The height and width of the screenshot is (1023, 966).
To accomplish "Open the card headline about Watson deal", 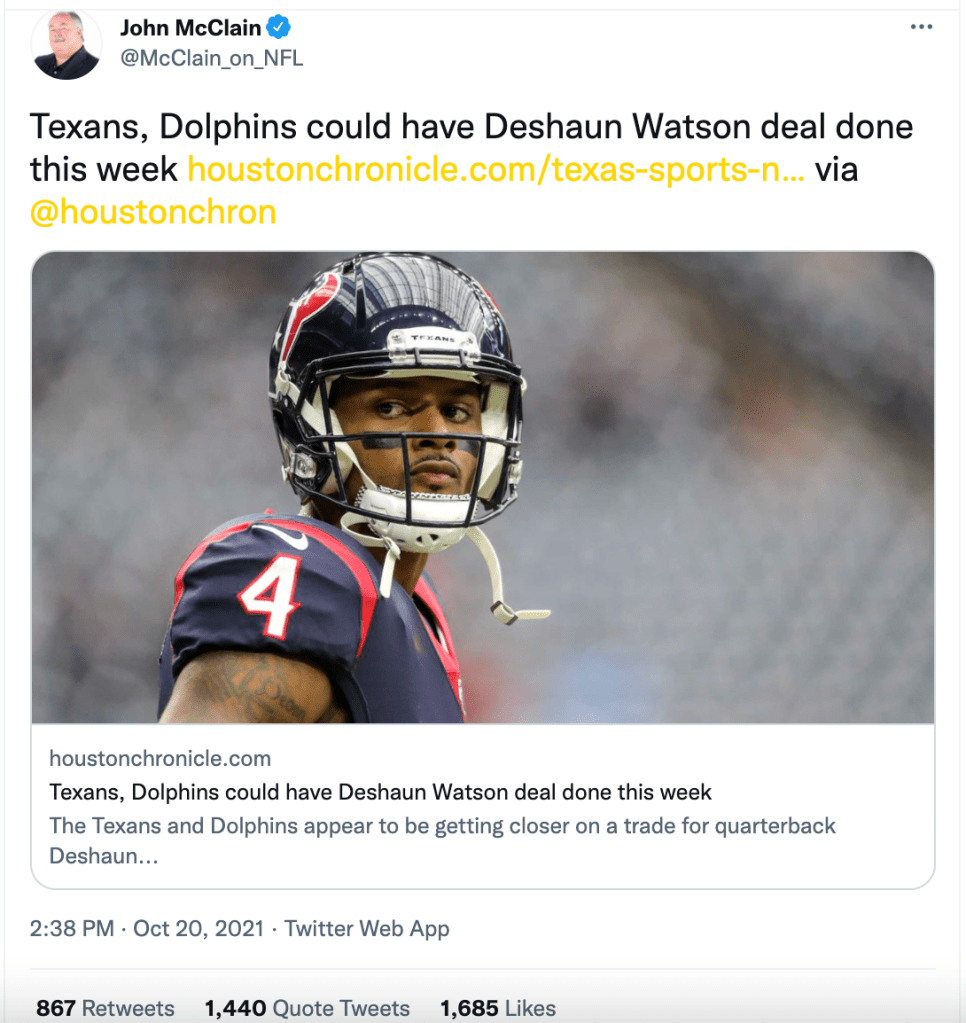I will point(380,792).
